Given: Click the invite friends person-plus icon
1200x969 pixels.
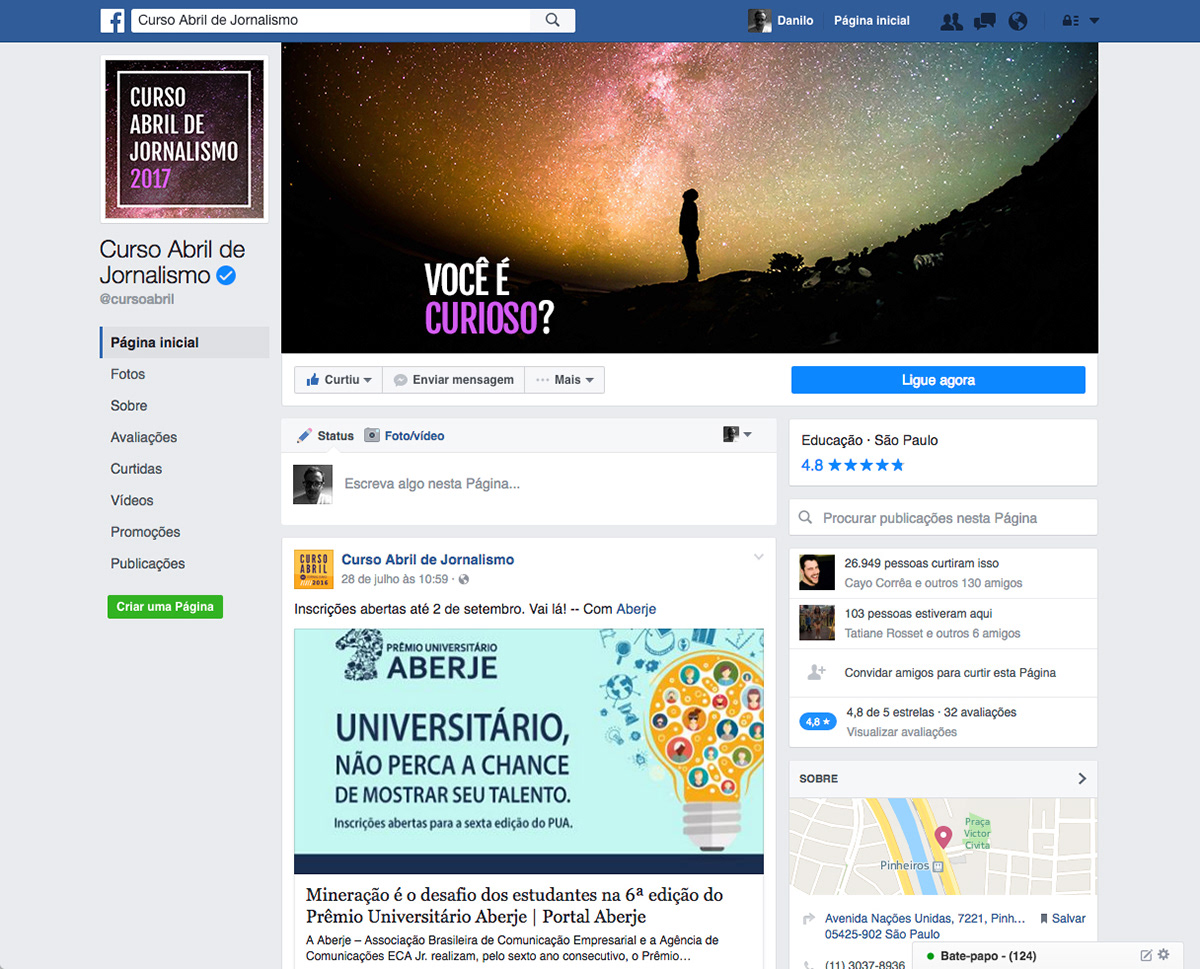Looking at the screenshot, I should (817, 672).
